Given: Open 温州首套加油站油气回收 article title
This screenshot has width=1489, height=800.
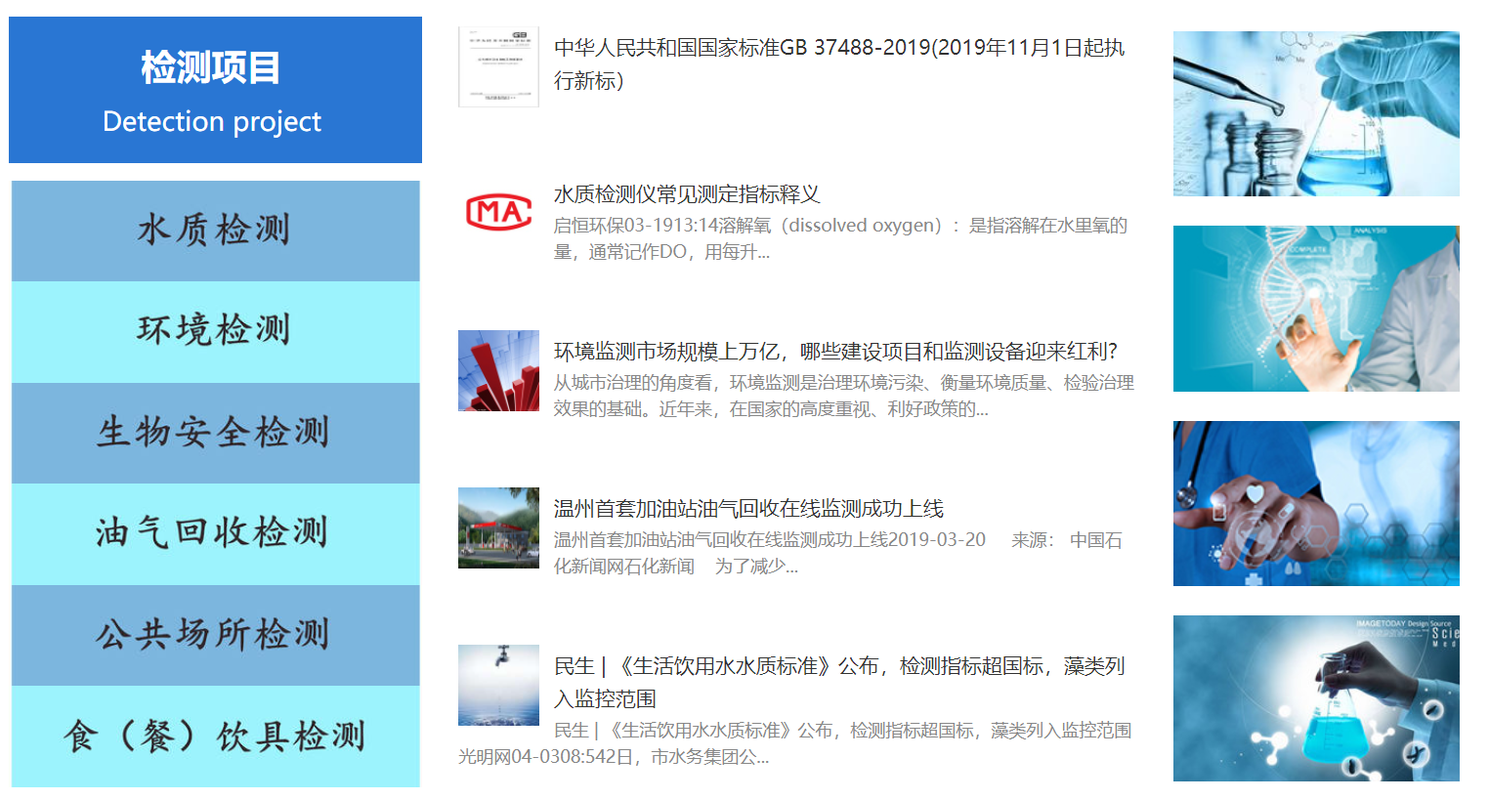Looking at the screenshot, I should click(748, 509).
